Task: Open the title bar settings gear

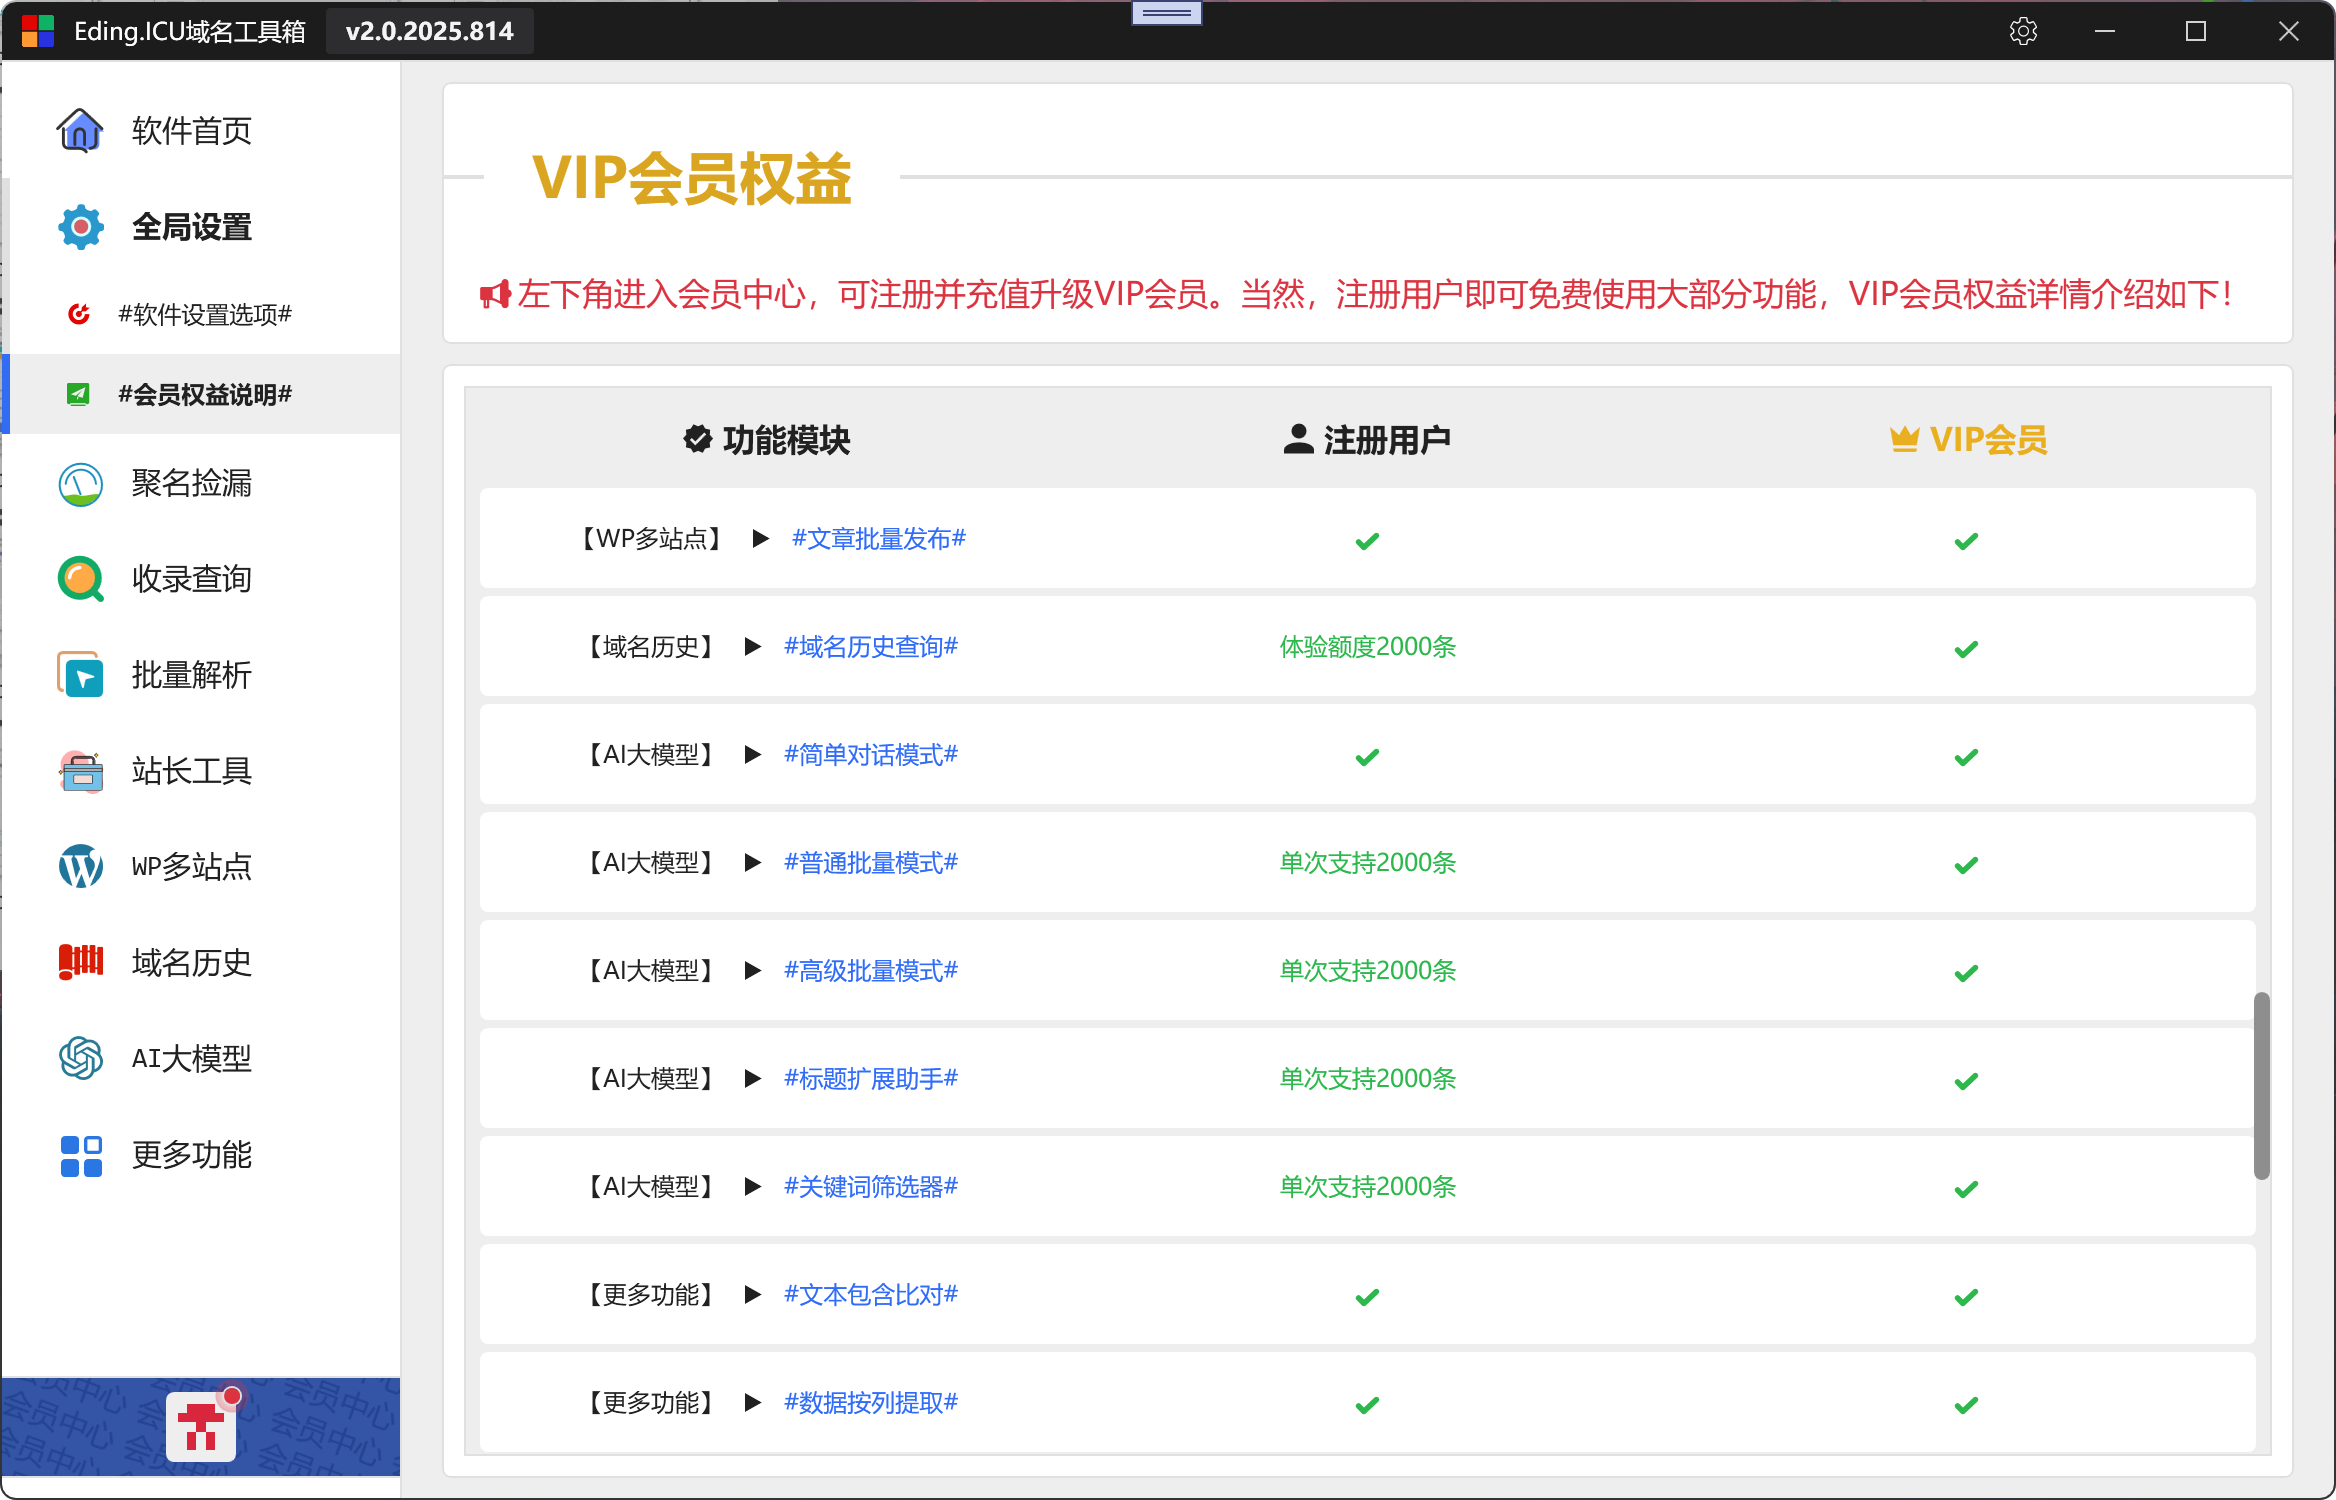Action: [x=2023, y=31]
